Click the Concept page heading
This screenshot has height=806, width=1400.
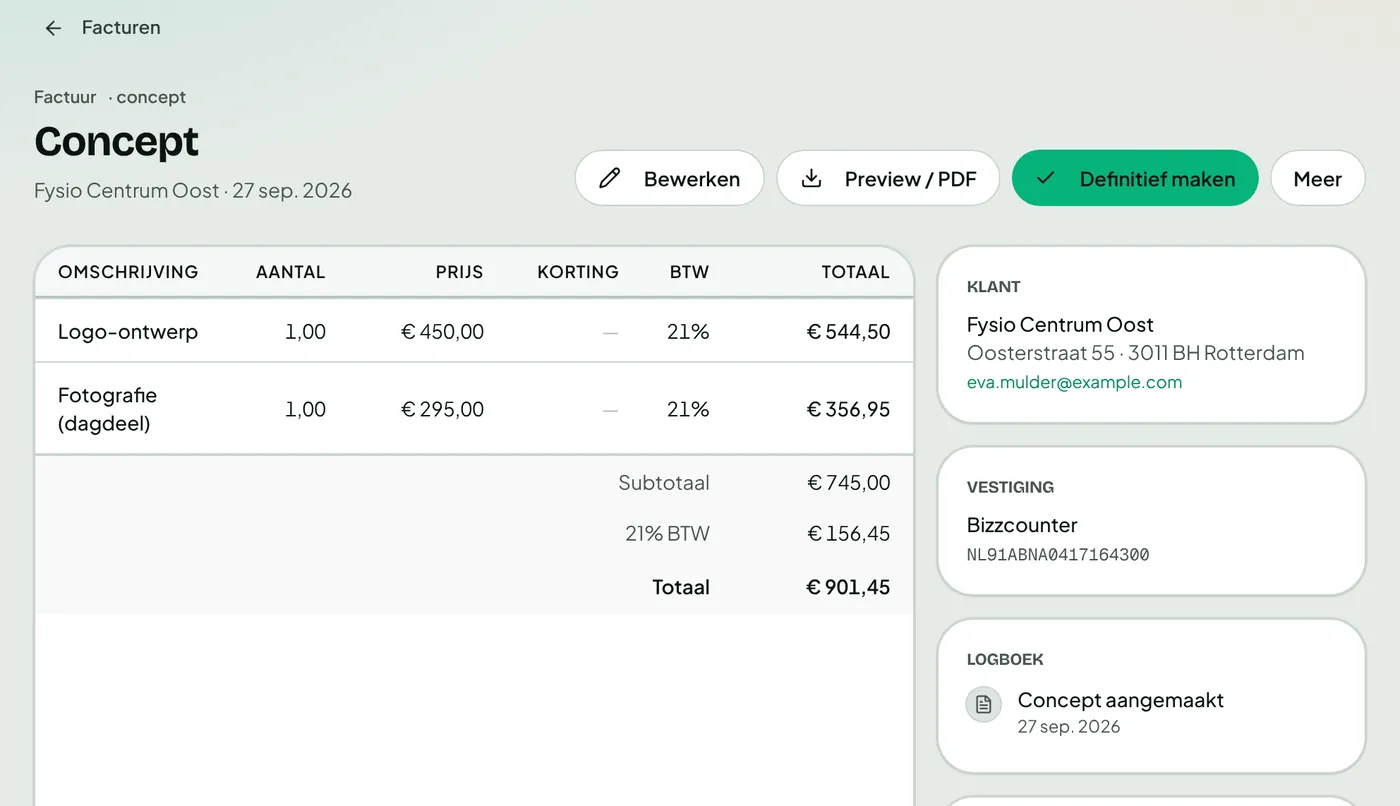116,142
